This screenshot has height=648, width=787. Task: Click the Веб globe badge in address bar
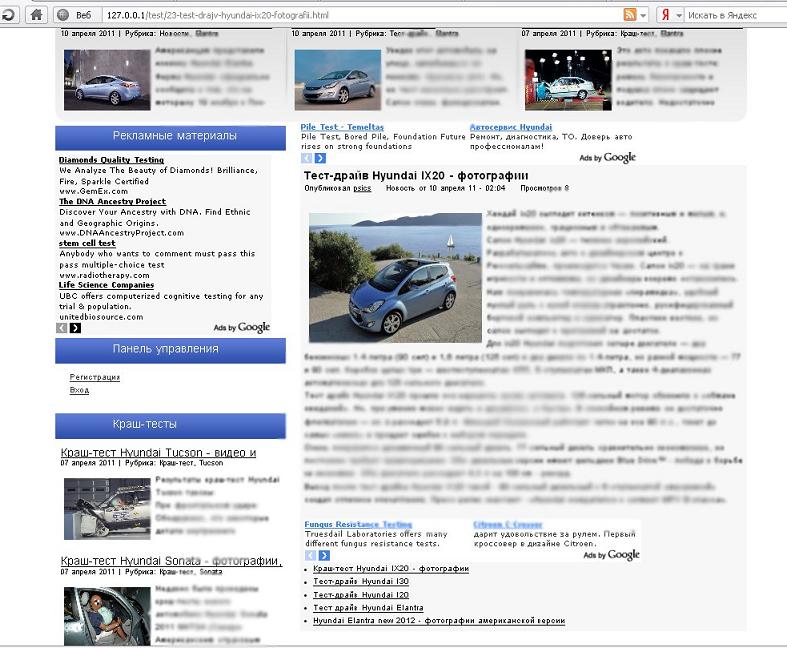(x=75, y=15)
